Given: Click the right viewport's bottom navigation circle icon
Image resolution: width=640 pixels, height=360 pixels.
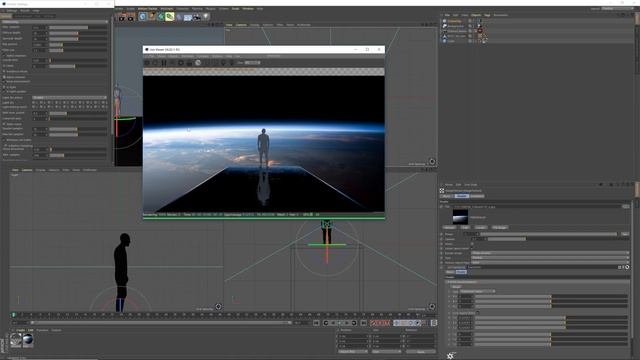Looking at the screenshot, I should 432,307.
